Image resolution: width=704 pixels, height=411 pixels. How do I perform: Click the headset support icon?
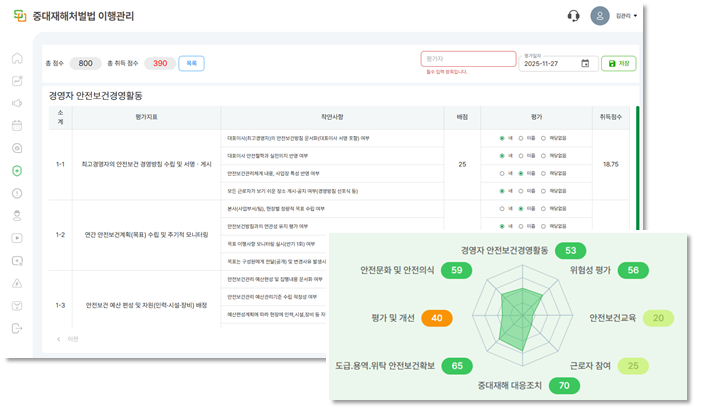[573, 16]
